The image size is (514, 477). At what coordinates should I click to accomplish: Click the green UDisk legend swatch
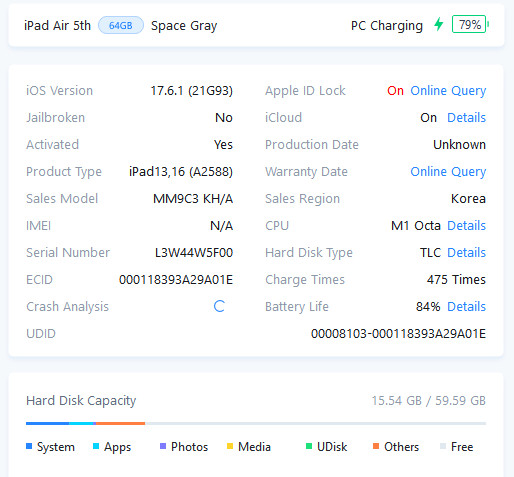click(x=309, y=446)
